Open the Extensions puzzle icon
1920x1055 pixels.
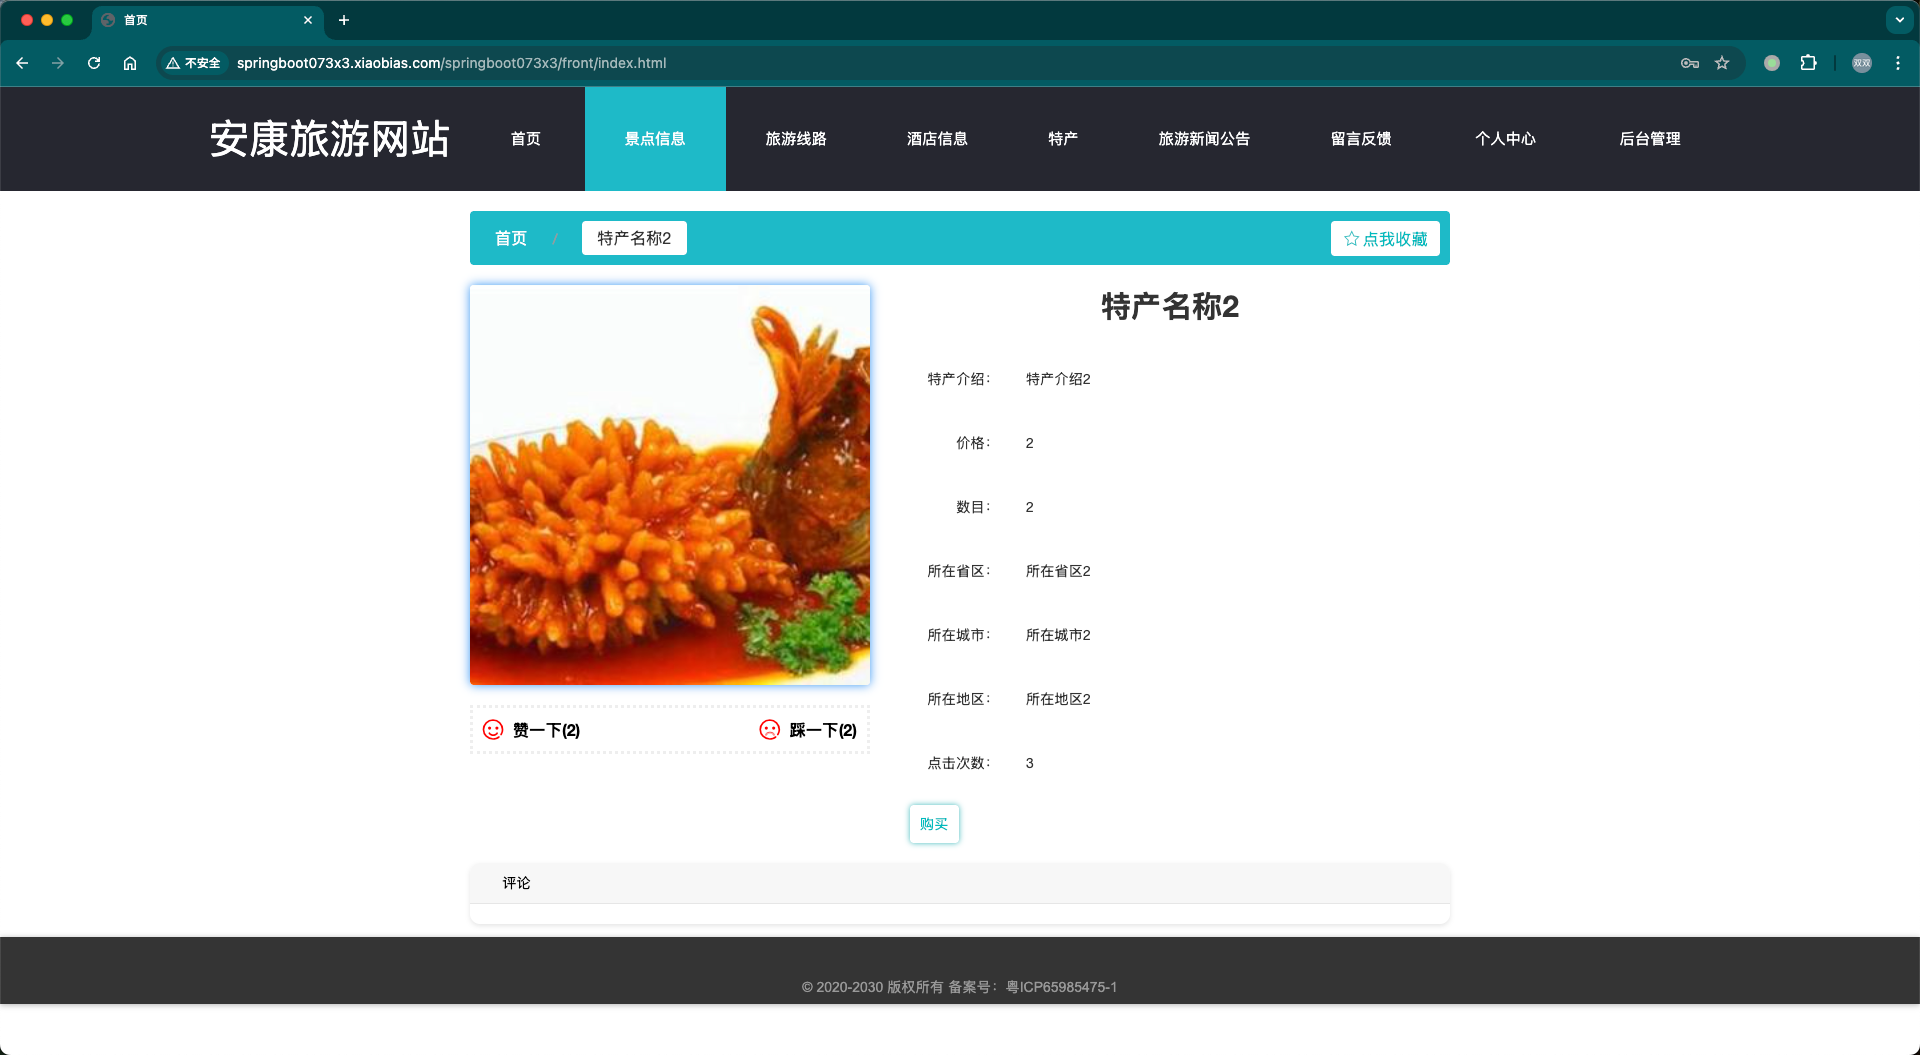1808,63
